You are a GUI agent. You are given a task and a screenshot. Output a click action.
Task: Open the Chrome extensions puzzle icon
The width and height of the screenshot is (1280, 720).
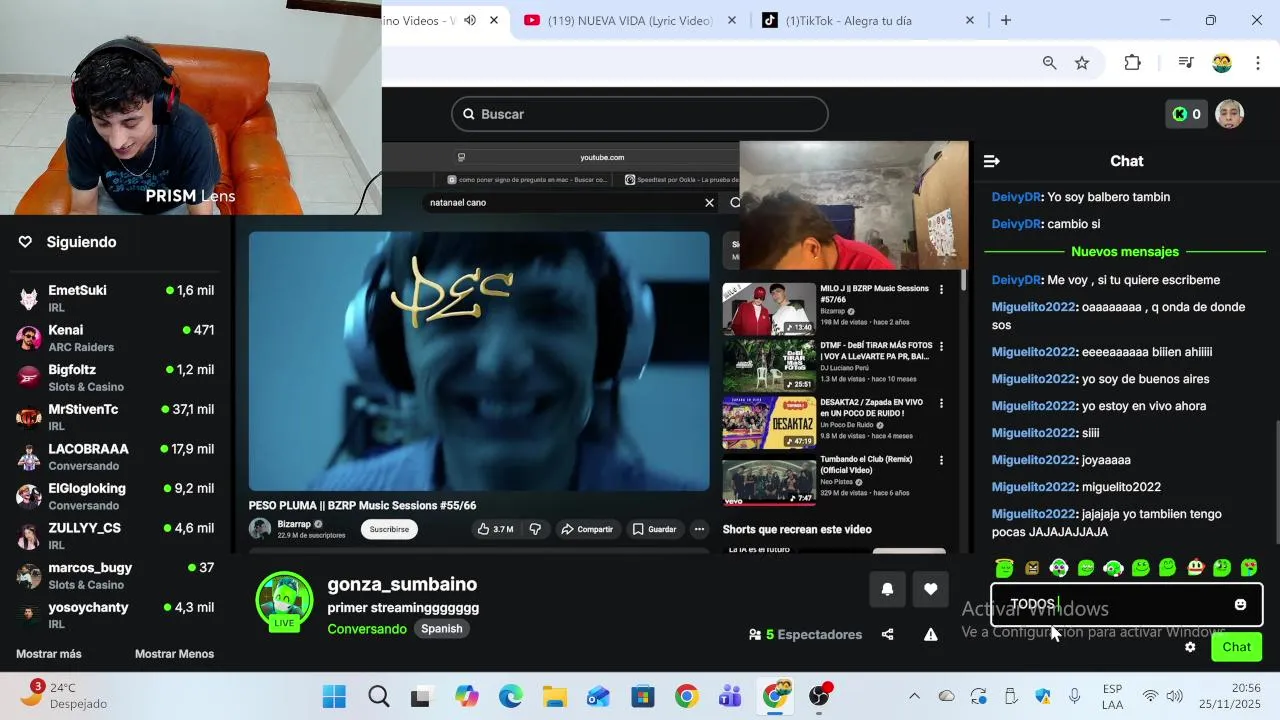1132,63
